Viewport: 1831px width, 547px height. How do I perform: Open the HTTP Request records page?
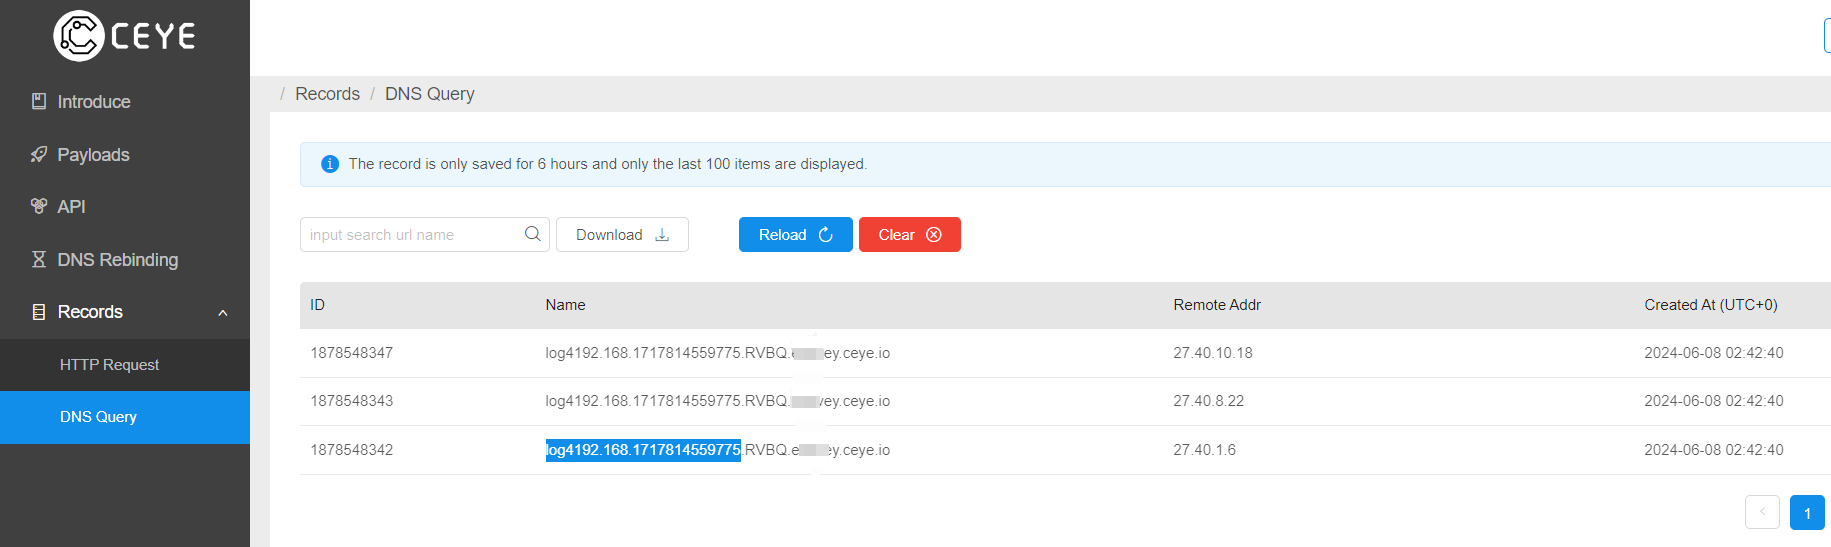(125, 365)
